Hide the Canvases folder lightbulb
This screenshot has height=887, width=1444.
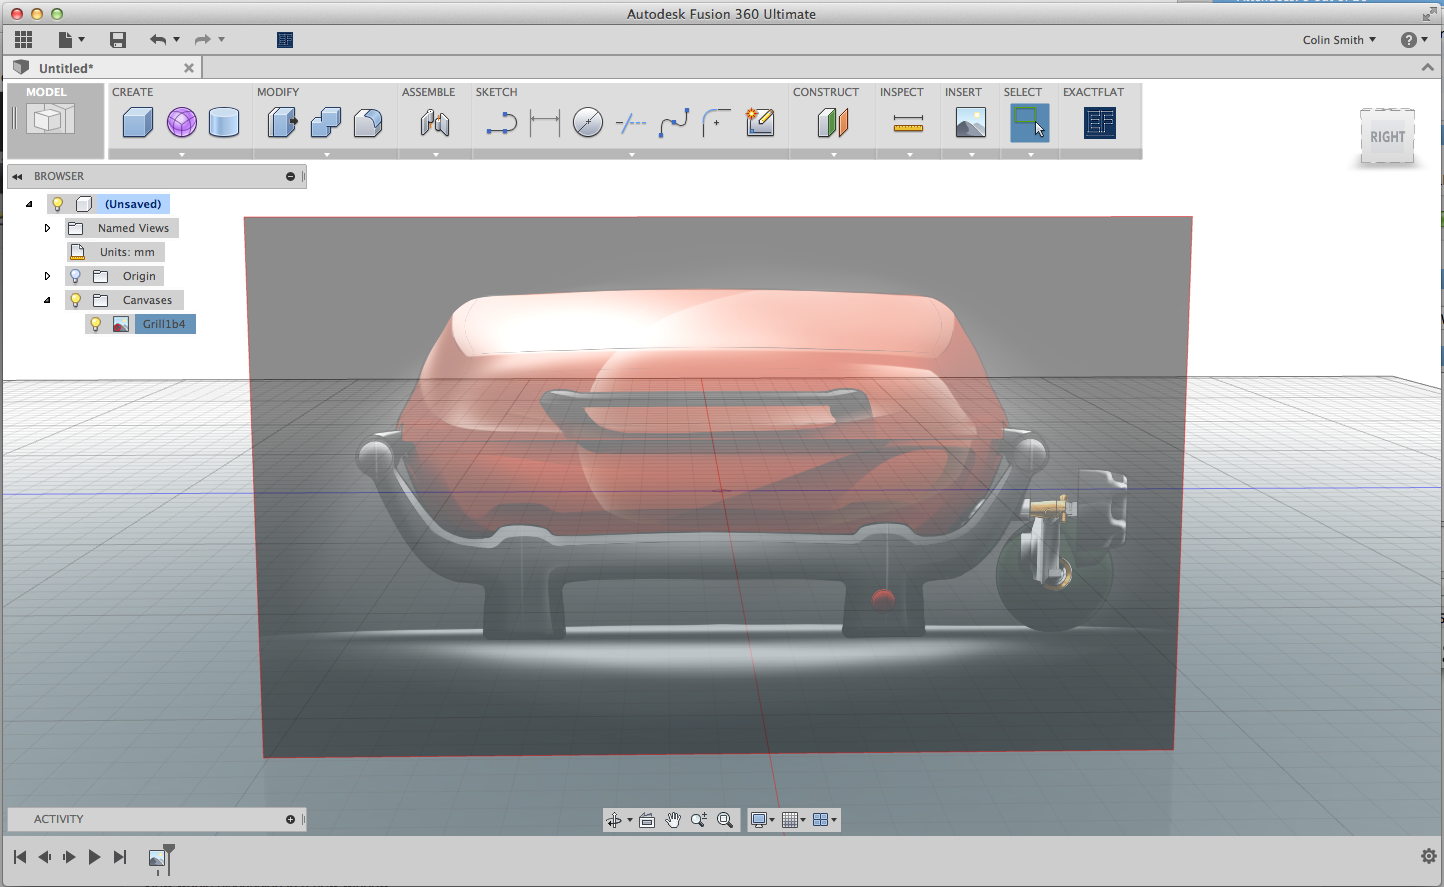(75, 300)
